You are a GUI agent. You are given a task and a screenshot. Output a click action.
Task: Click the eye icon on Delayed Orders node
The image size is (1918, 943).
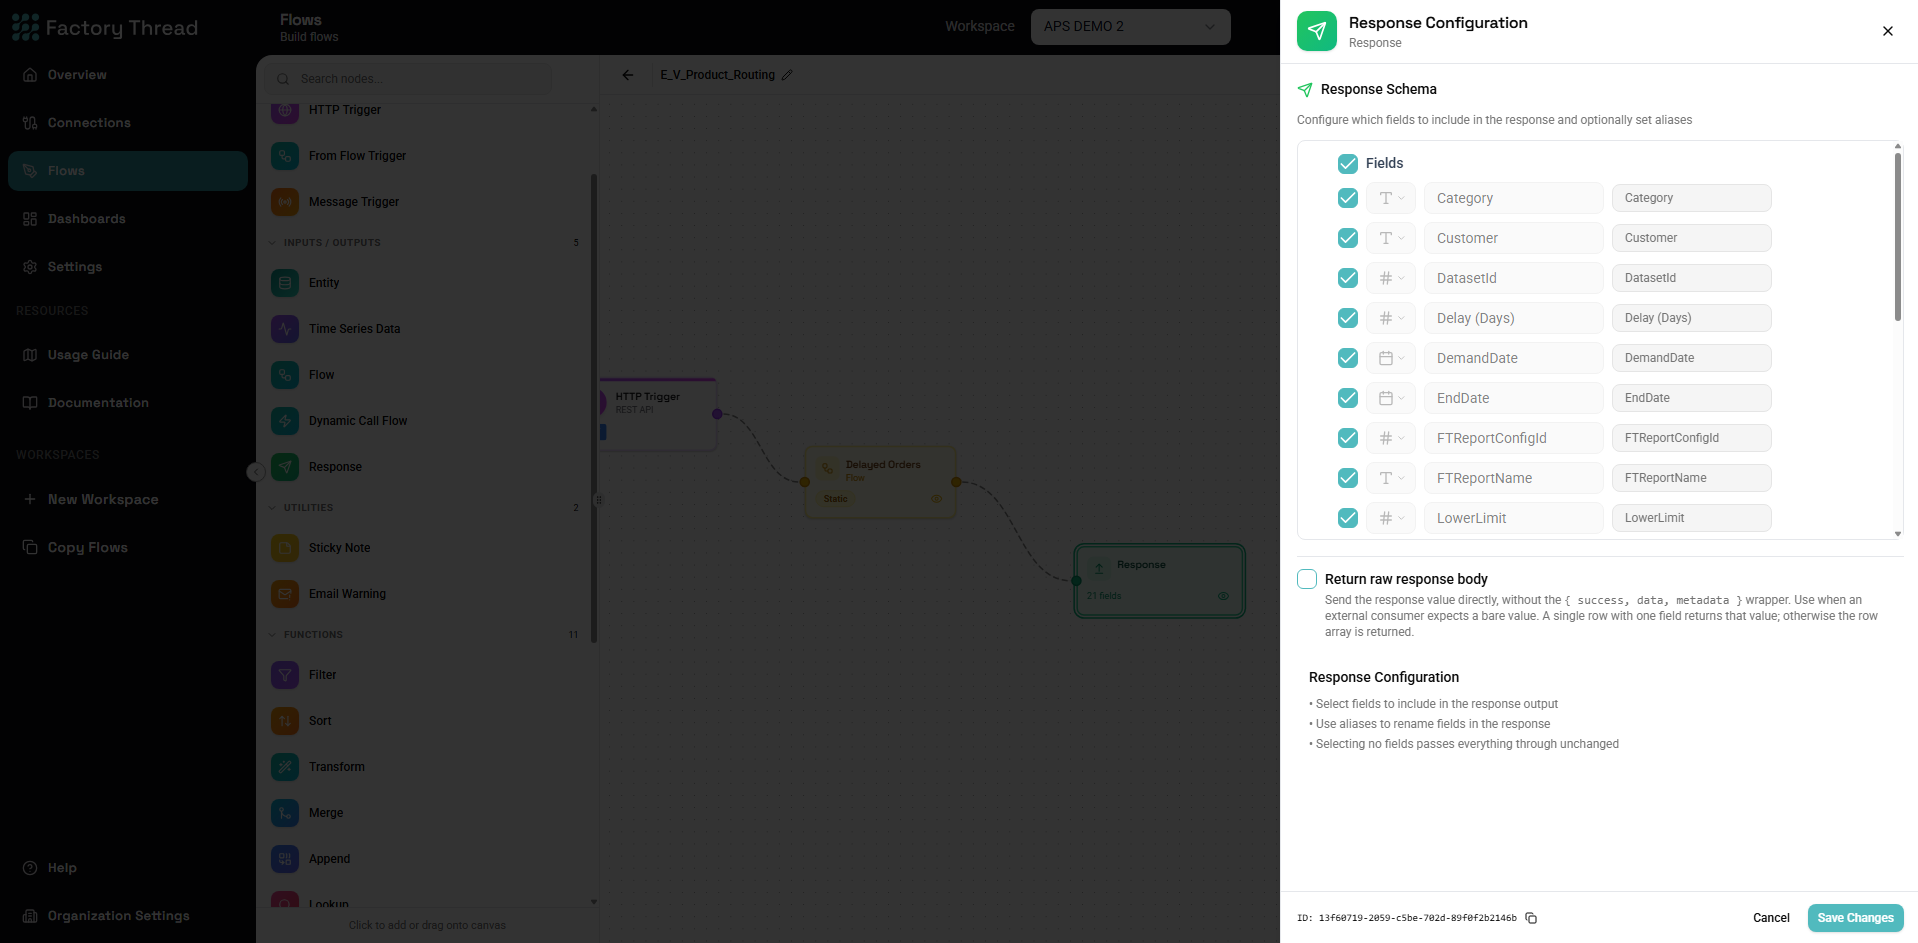click(937, 499)
